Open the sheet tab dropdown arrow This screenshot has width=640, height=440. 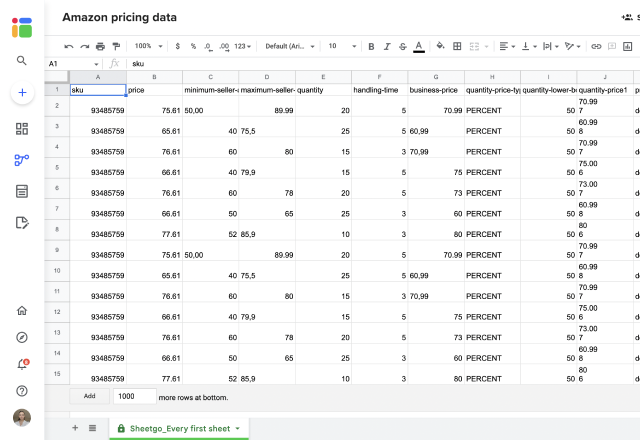coord(238,429)
